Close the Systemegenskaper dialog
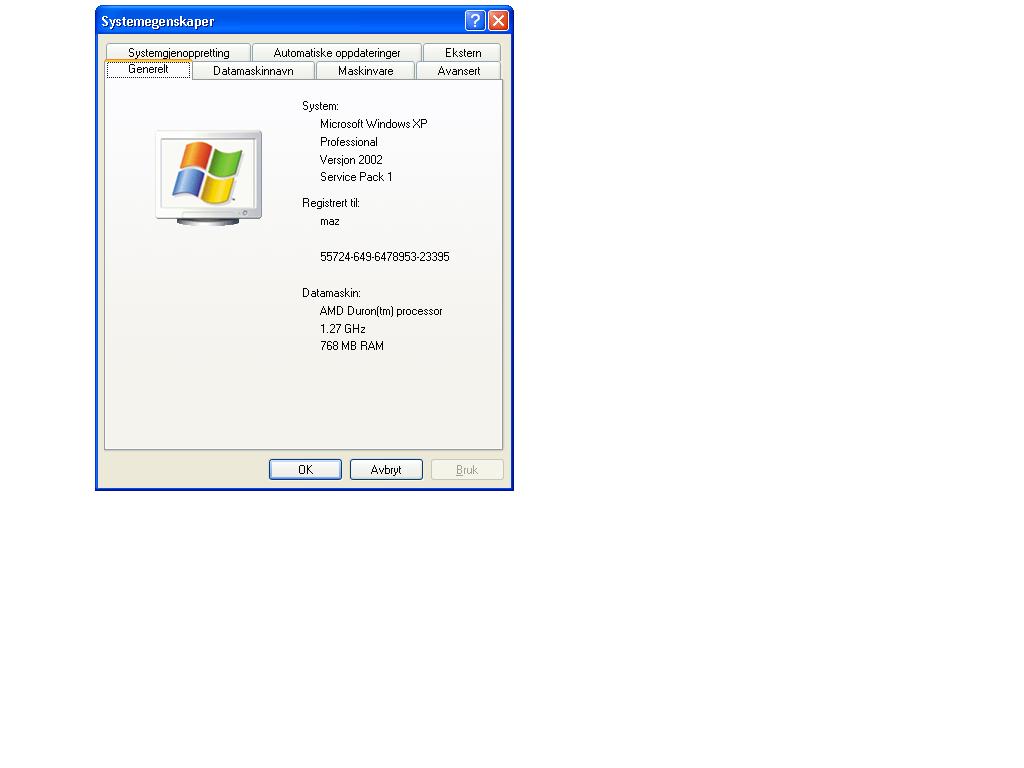 (x=498, y=21)
